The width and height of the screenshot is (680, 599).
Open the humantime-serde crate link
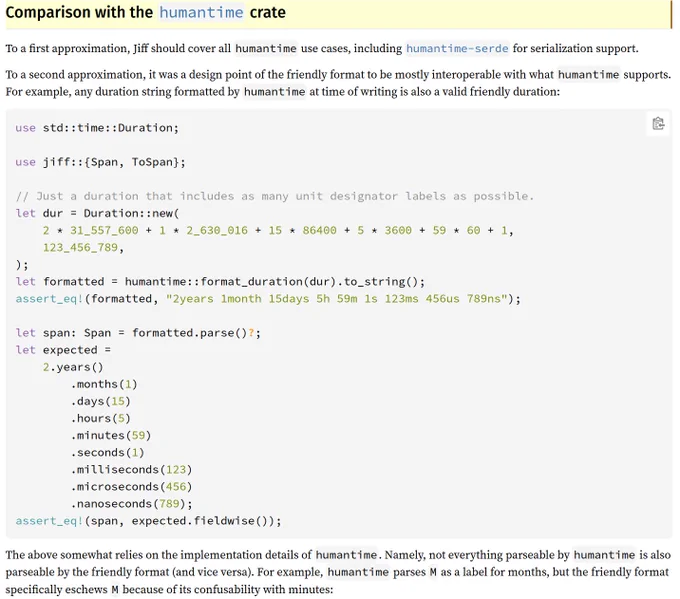click(x=457, y=48)
